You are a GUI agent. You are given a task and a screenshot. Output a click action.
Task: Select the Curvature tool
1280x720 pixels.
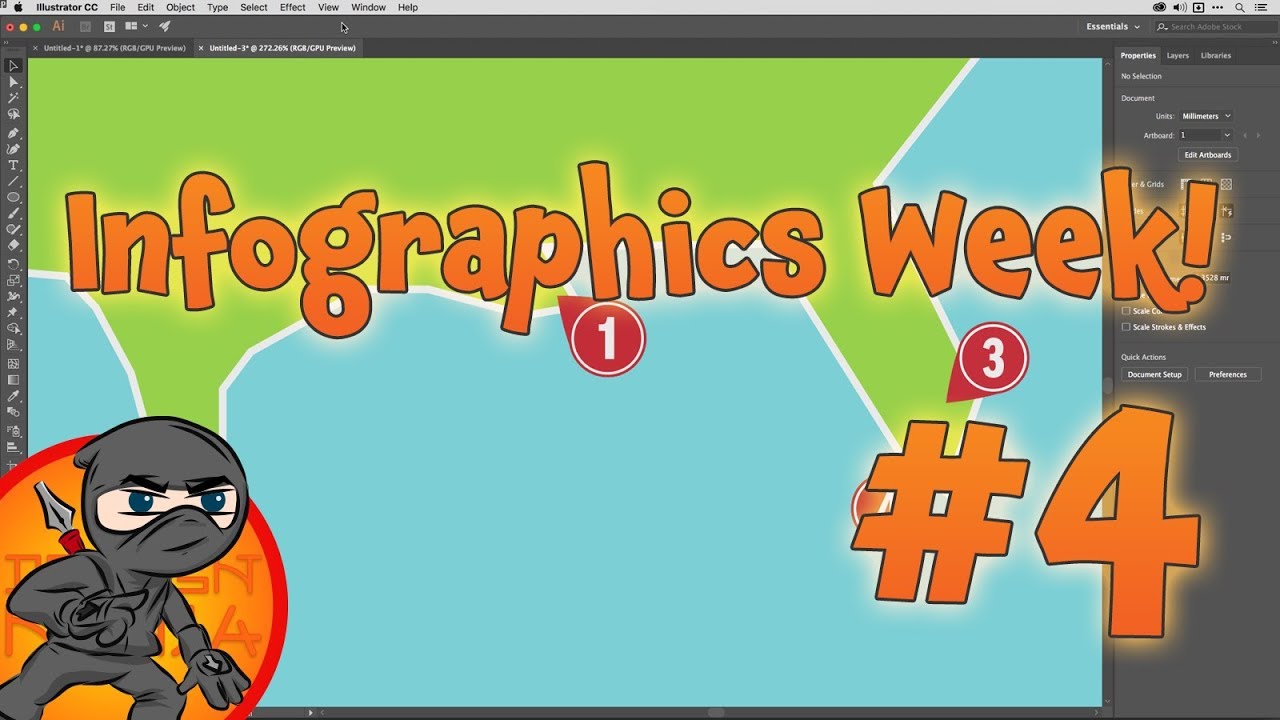(13, 149)
